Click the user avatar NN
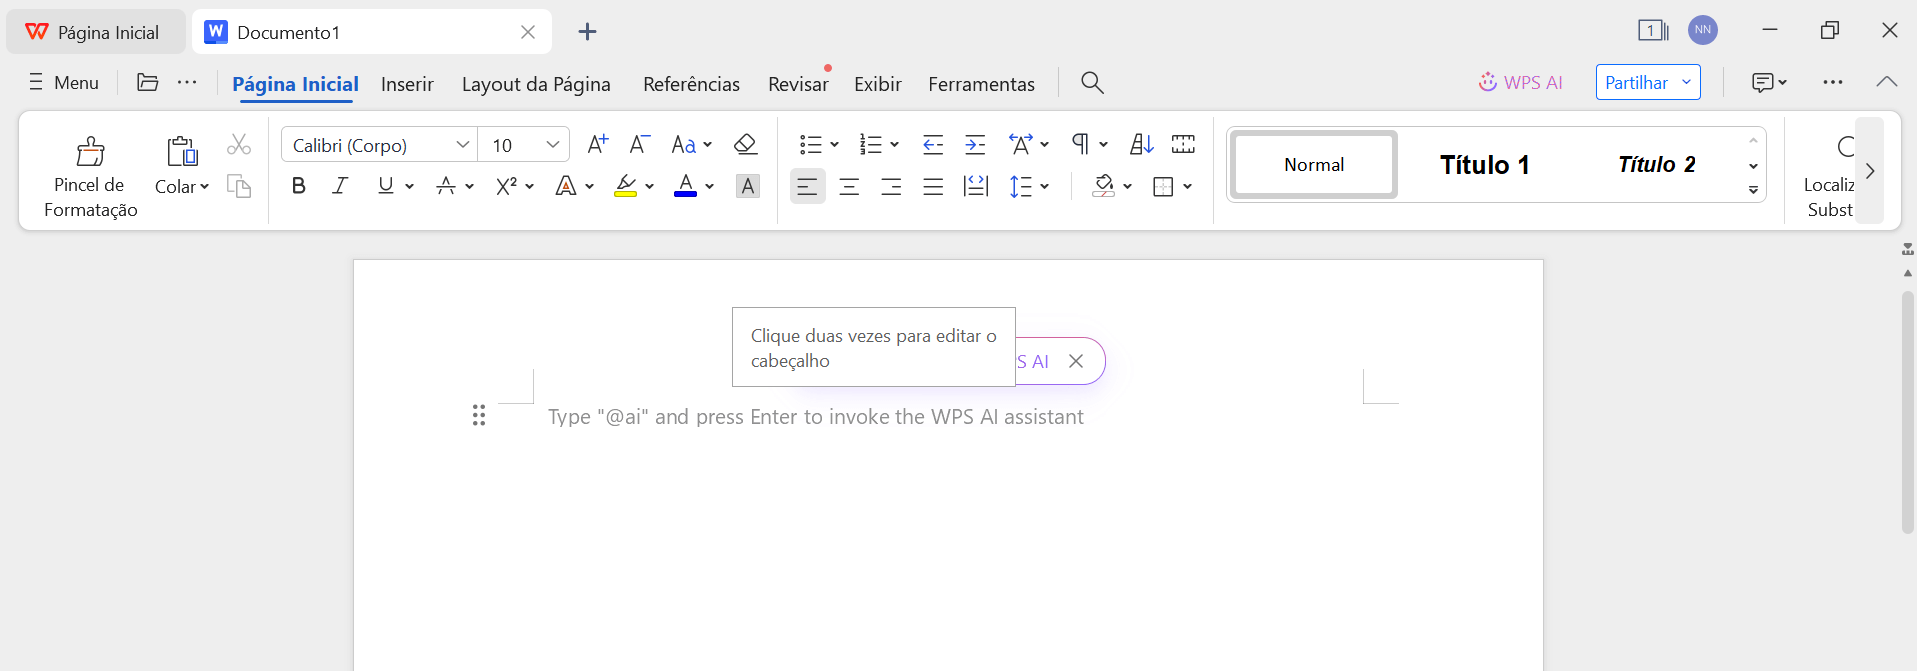 tap(1703, 30)
